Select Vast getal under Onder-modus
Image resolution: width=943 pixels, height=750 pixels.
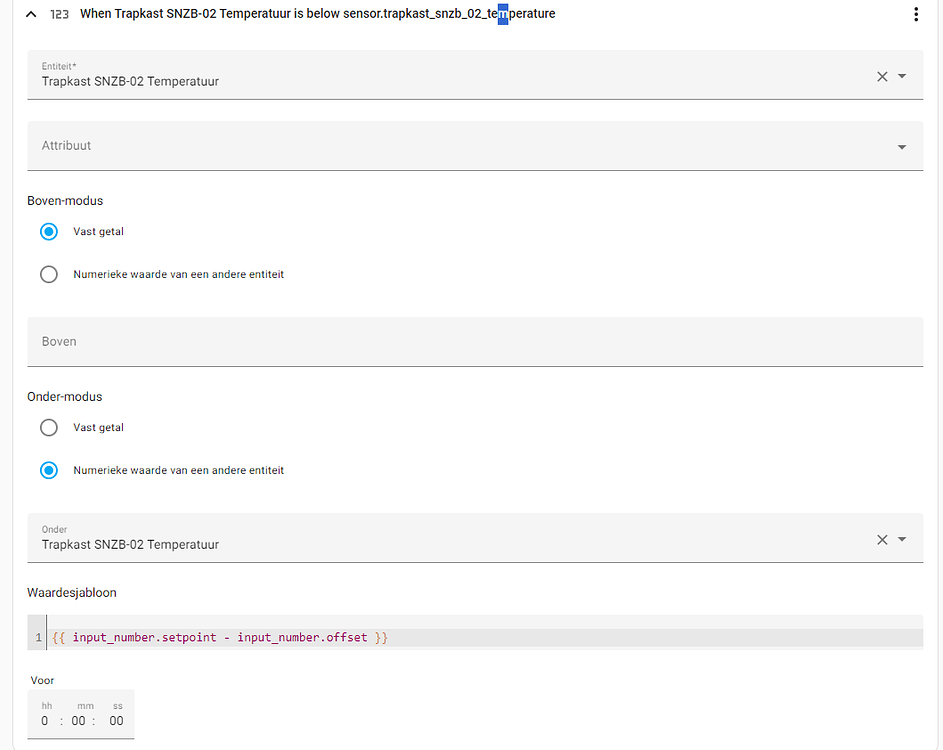[x=48, y=427]
